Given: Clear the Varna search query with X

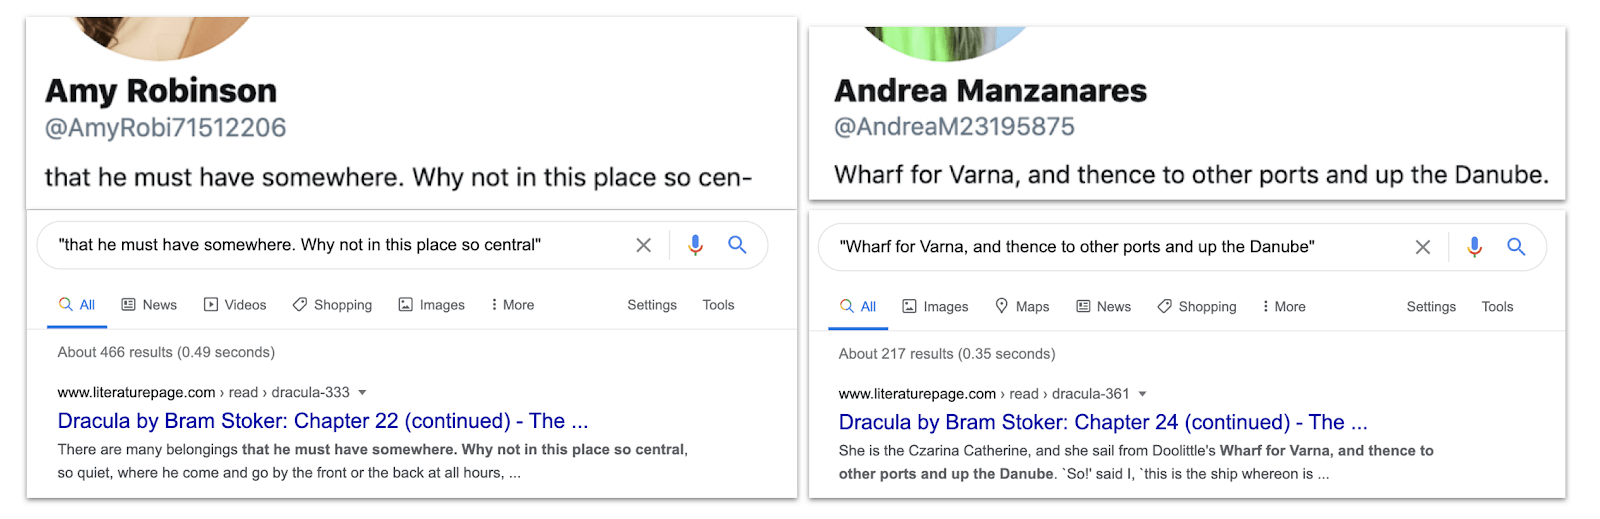Looking at the screenshot, I should click(1423, 247).
